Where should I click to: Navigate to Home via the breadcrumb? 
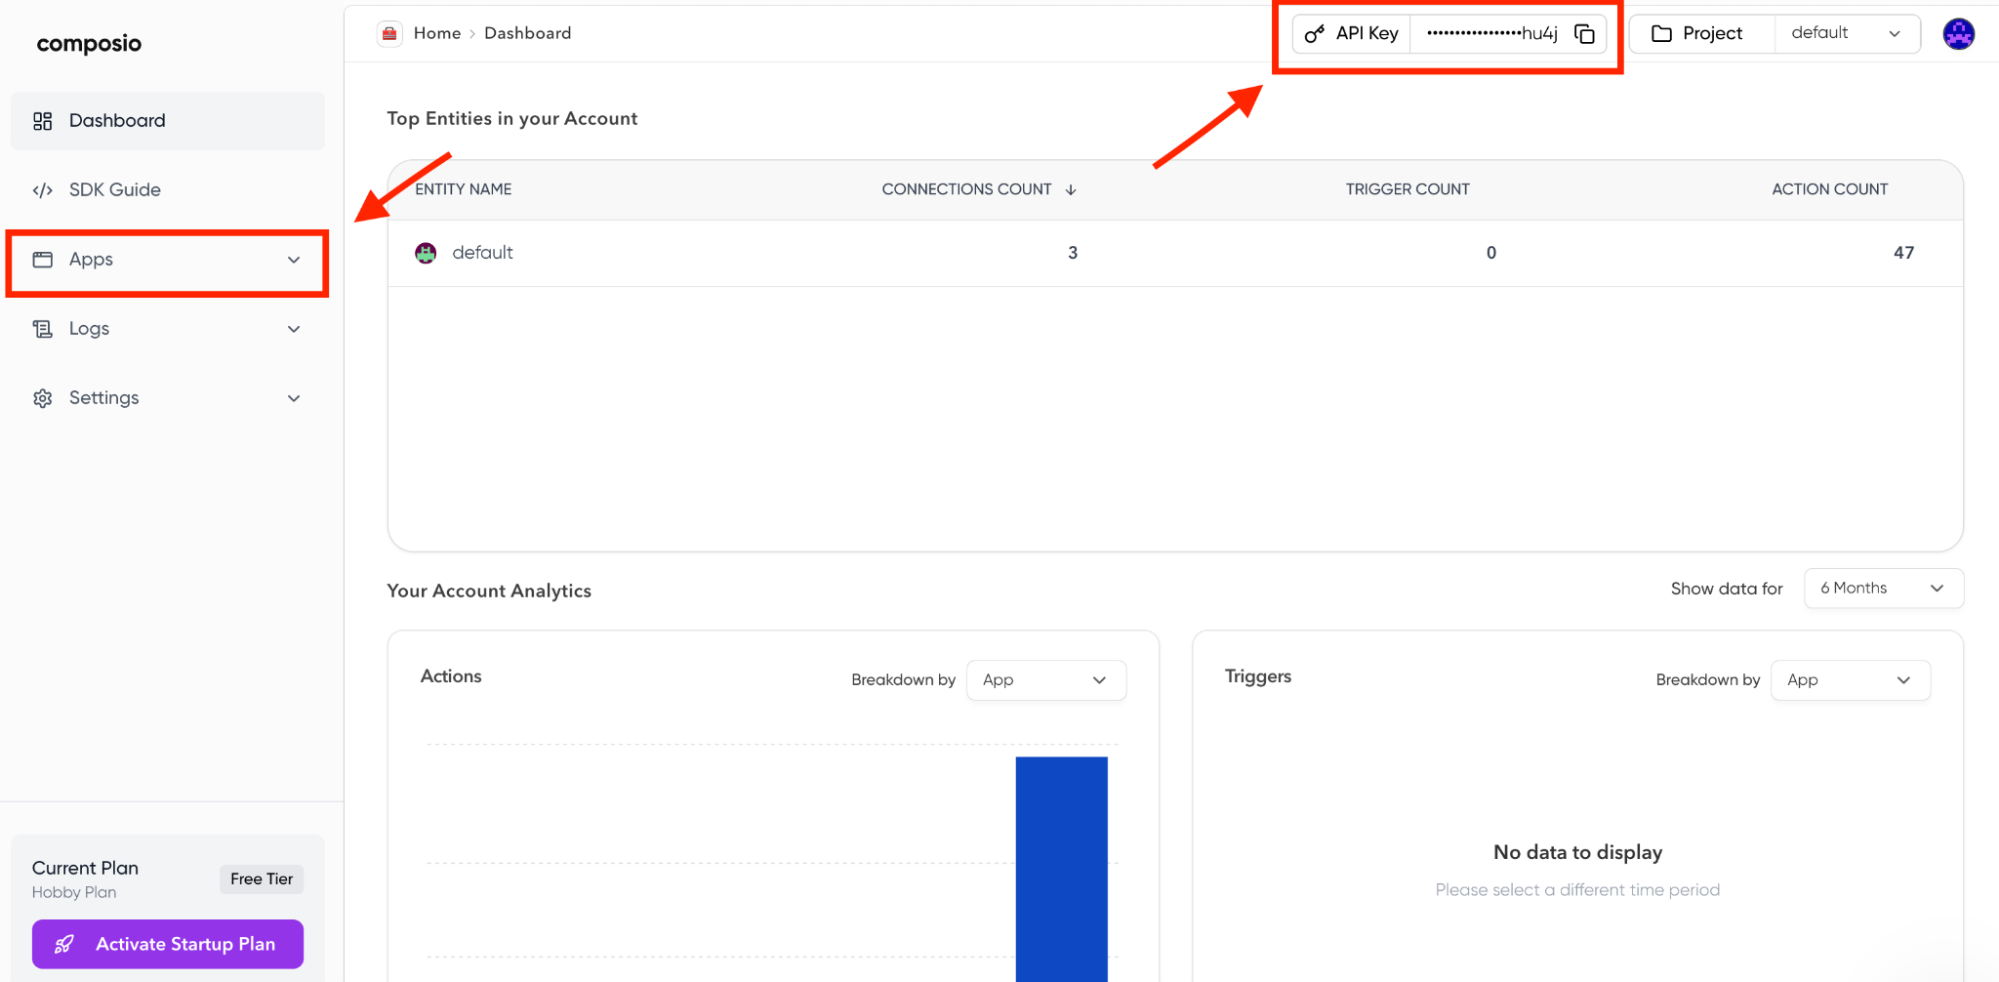pos(437,32)
